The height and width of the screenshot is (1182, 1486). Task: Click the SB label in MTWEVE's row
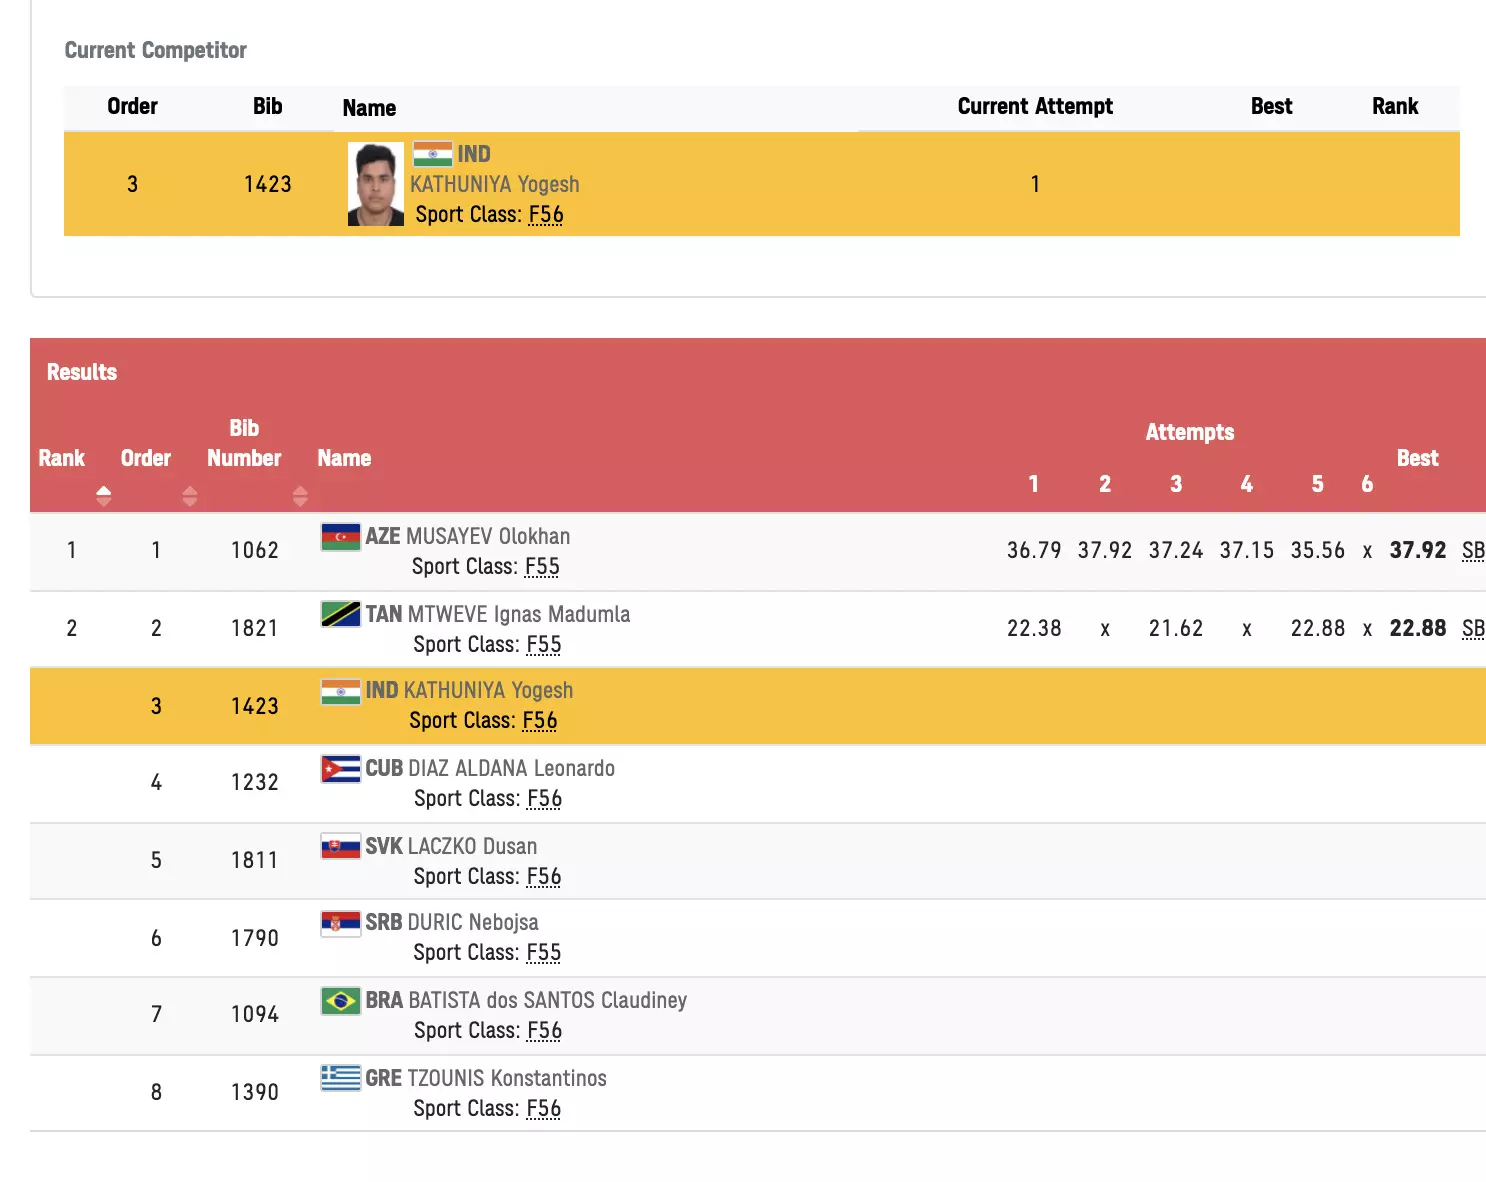(x=1472, y=629)
